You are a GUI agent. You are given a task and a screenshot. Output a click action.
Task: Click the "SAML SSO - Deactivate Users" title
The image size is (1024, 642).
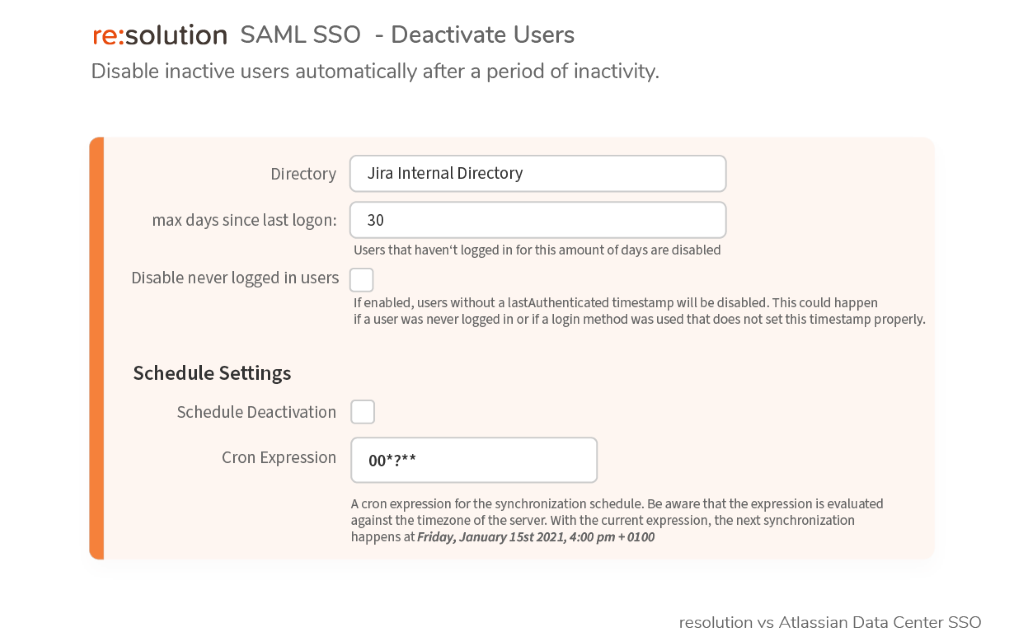pos(408,35)
